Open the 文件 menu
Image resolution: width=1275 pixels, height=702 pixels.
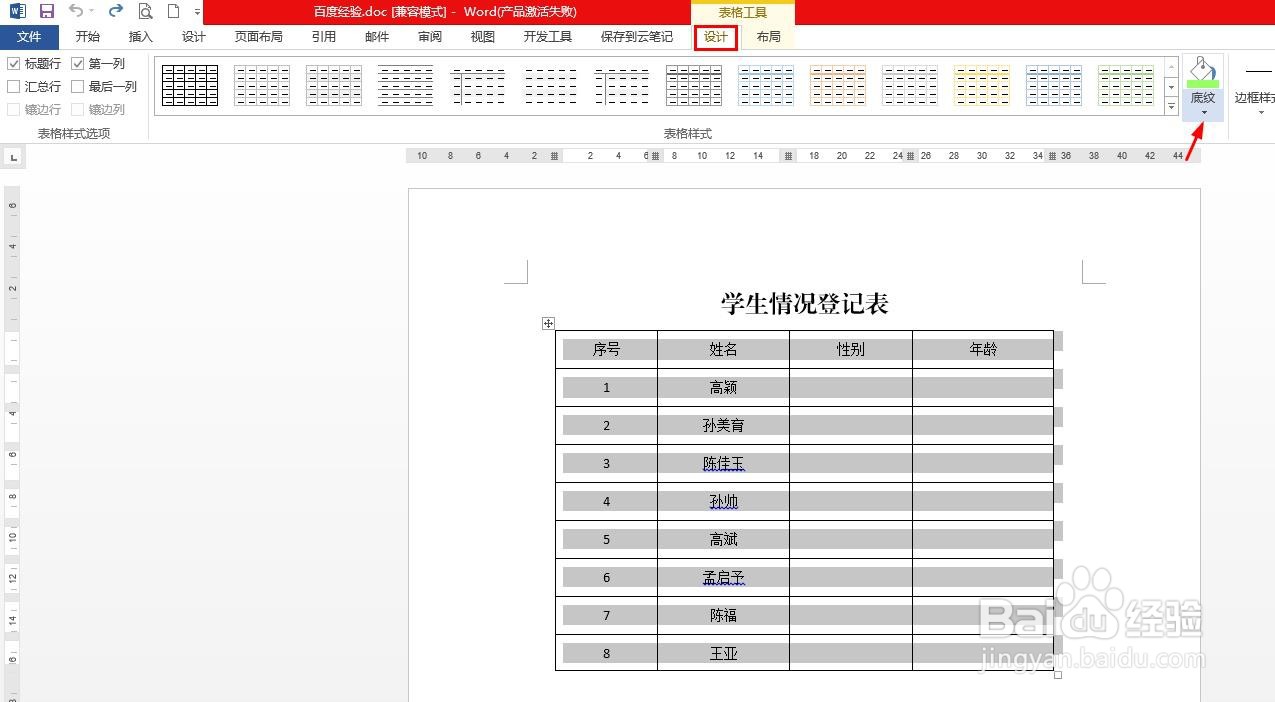(30, 36)
